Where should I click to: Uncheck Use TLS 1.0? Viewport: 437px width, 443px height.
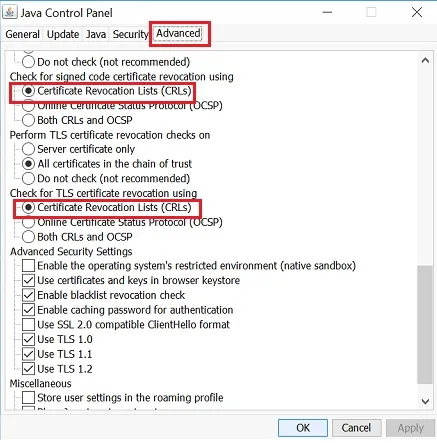point(28,339)
